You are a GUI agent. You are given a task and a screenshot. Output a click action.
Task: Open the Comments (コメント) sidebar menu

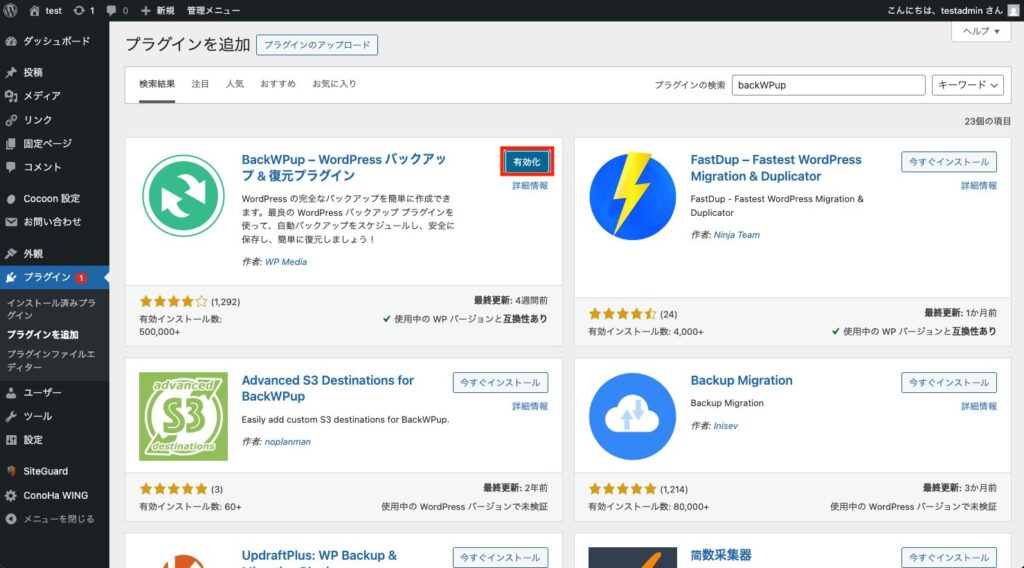(x=55, y=167)
